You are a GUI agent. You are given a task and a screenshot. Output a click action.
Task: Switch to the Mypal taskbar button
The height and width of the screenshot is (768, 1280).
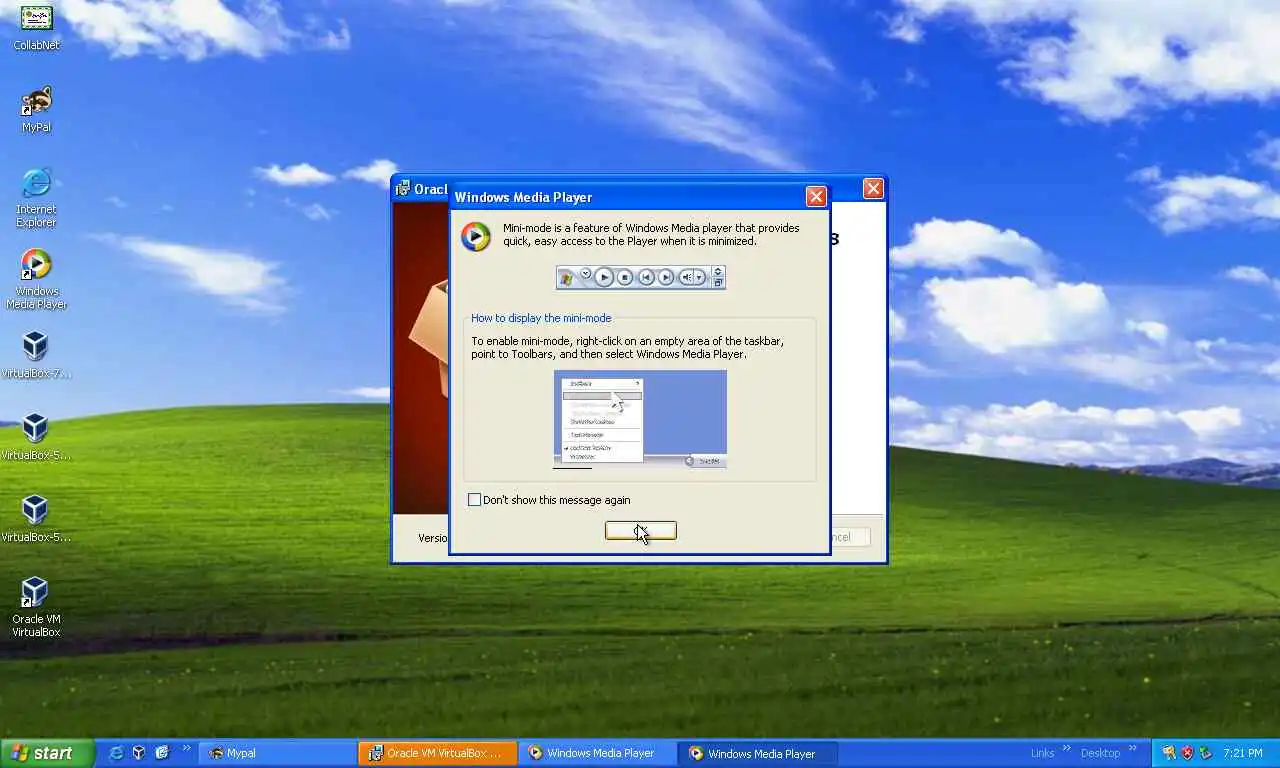point(278,753)
